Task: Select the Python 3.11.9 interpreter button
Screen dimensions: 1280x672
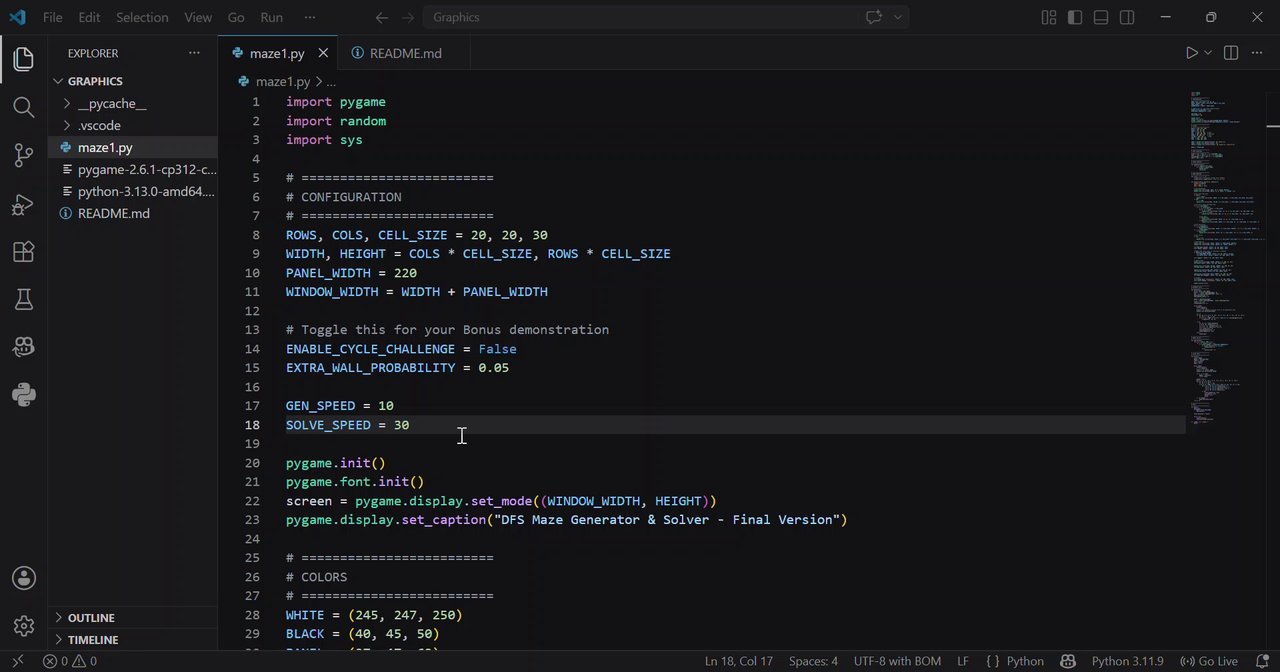Action: 1127,661
